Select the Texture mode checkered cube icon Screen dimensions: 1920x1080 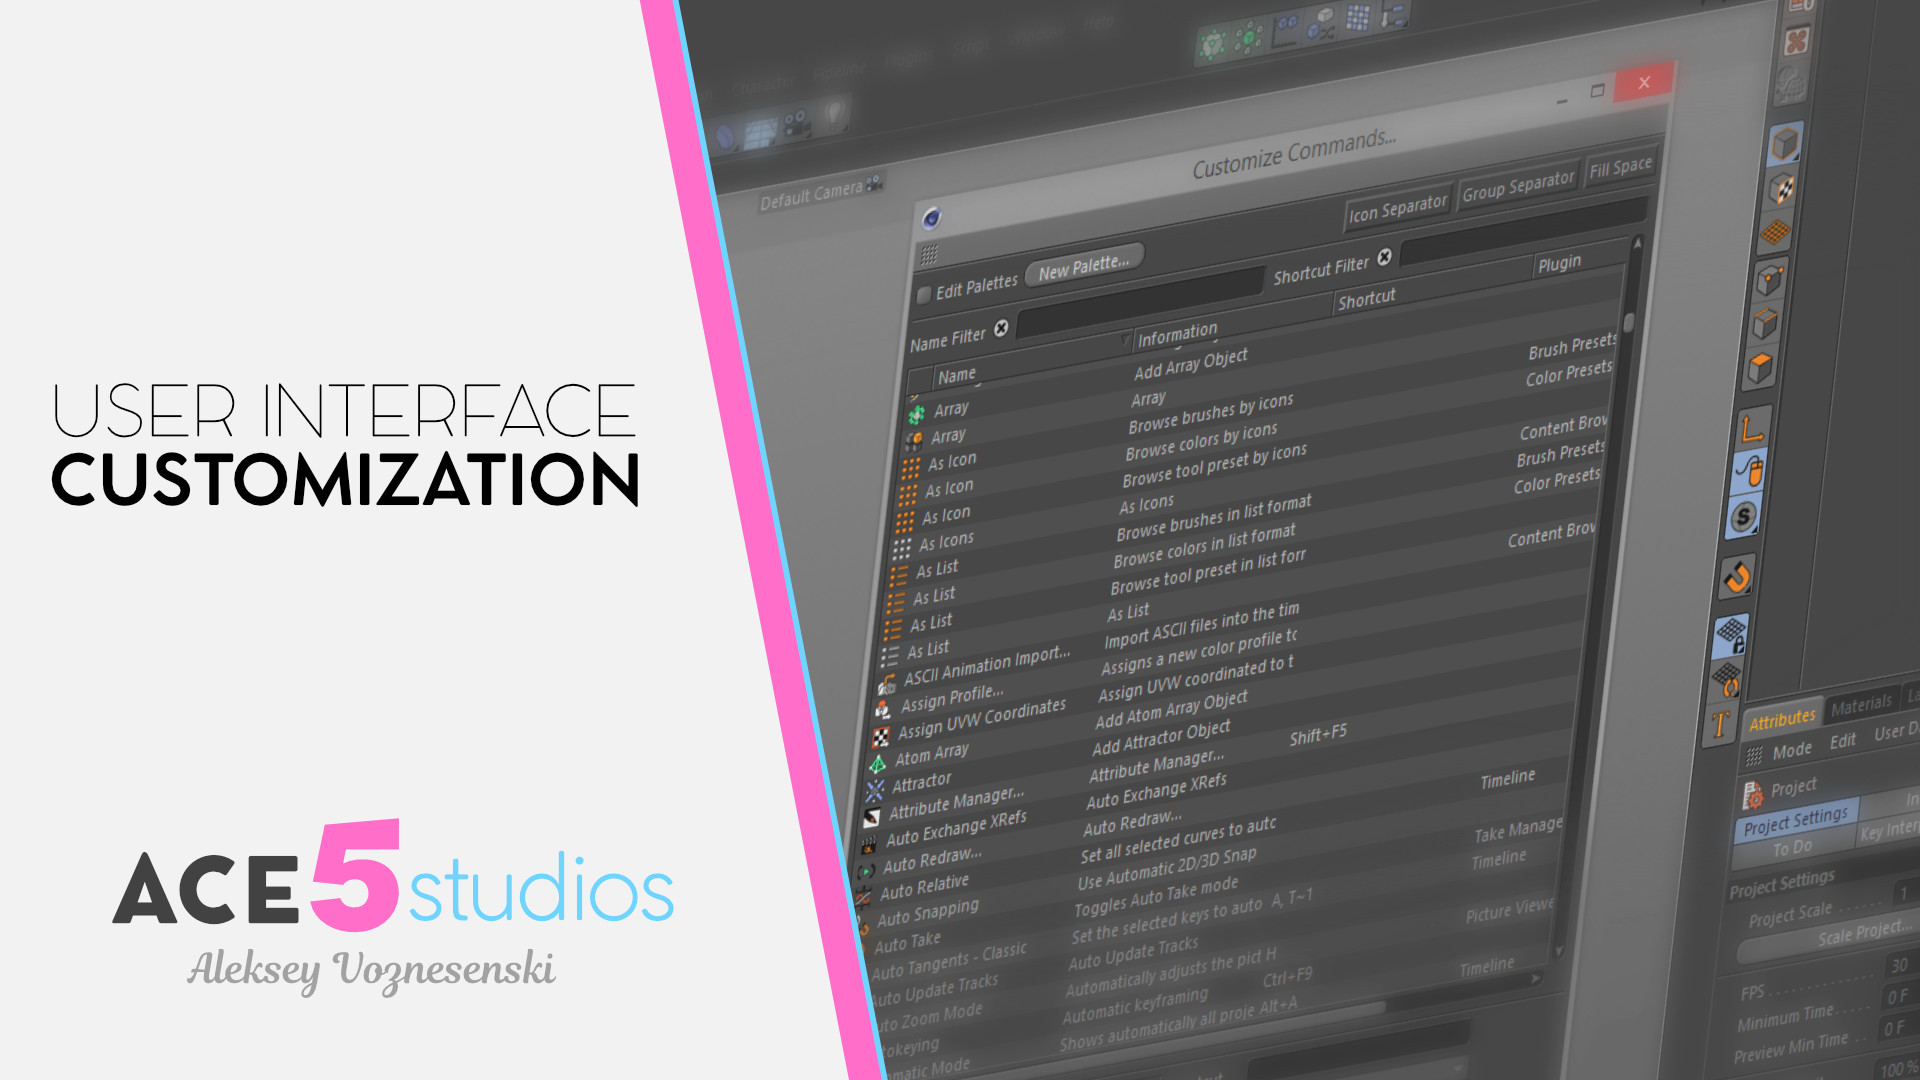(x=1781, y=189)
